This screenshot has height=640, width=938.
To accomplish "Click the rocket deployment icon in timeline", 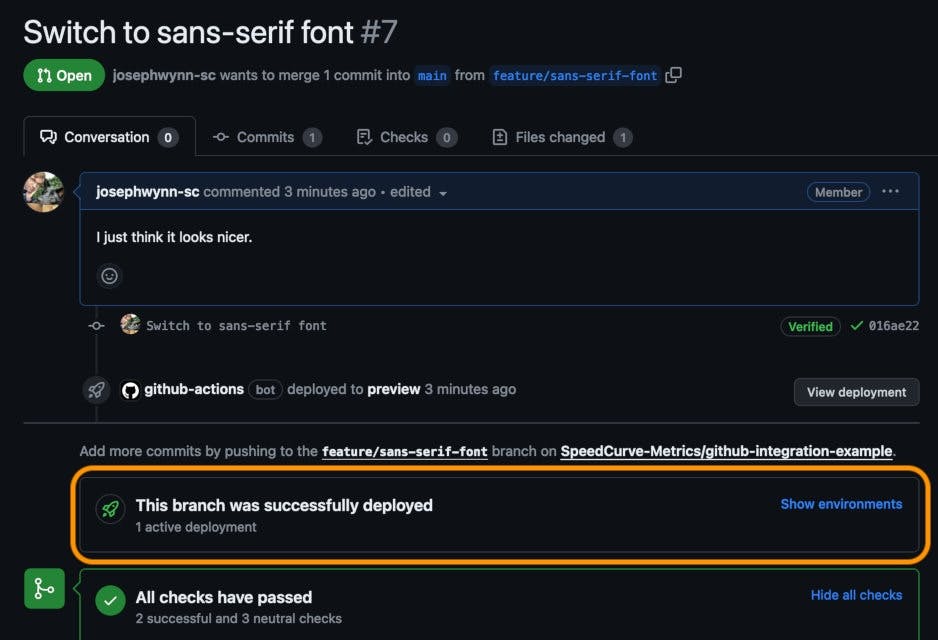I will coord(96,390).
